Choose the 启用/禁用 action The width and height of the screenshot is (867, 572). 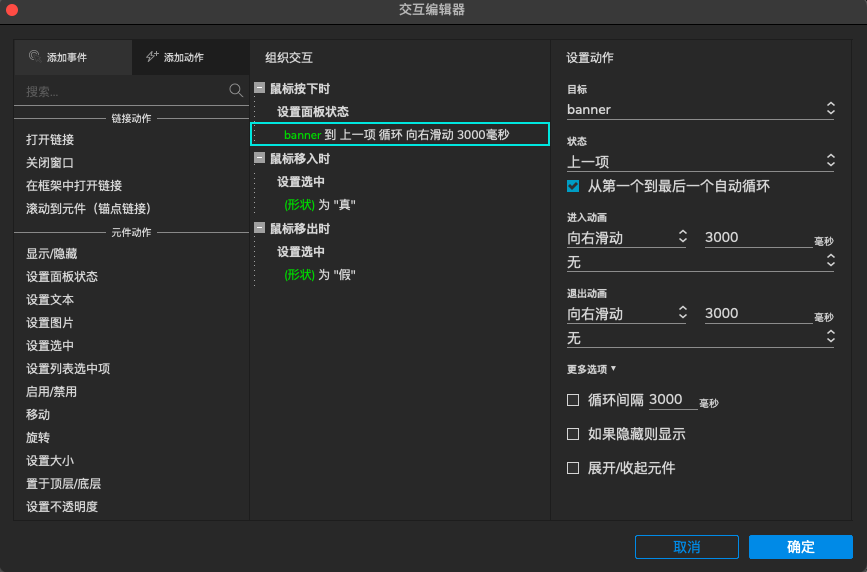(x=51, y=392)
